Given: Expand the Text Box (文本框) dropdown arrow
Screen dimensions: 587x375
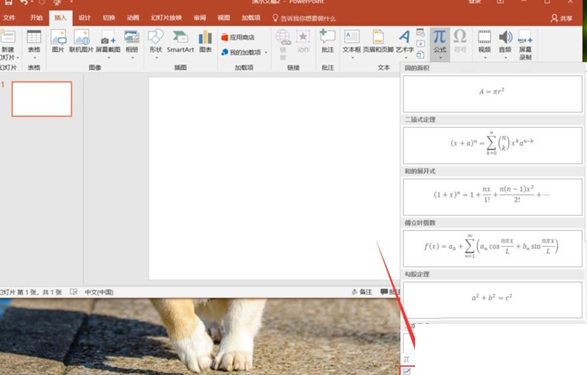Looking at the screenshot, I should tap(352, 58).
